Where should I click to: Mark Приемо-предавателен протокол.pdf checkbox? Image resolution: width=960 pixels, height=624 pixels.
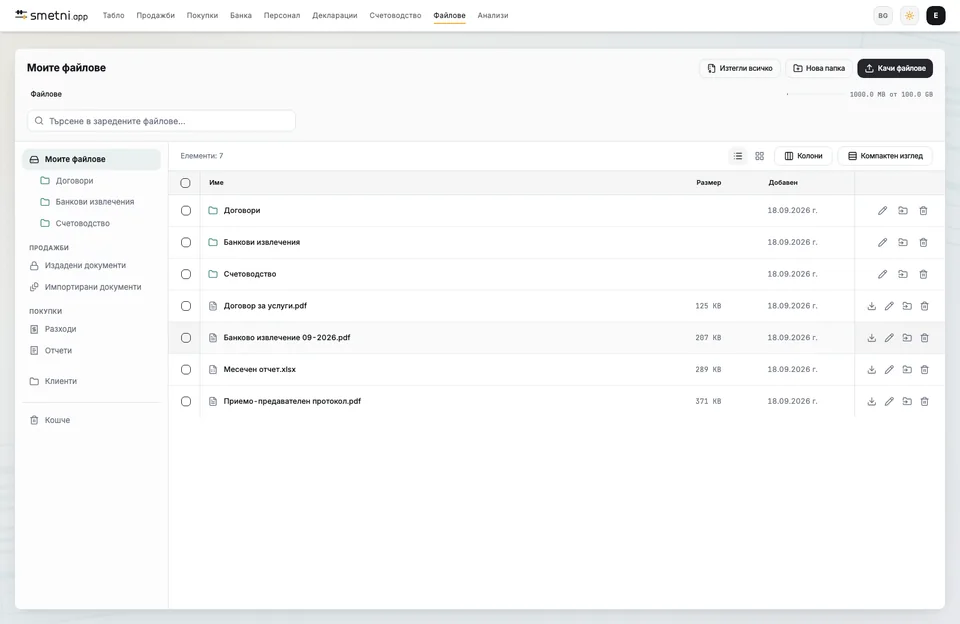[x=186, y=402]
